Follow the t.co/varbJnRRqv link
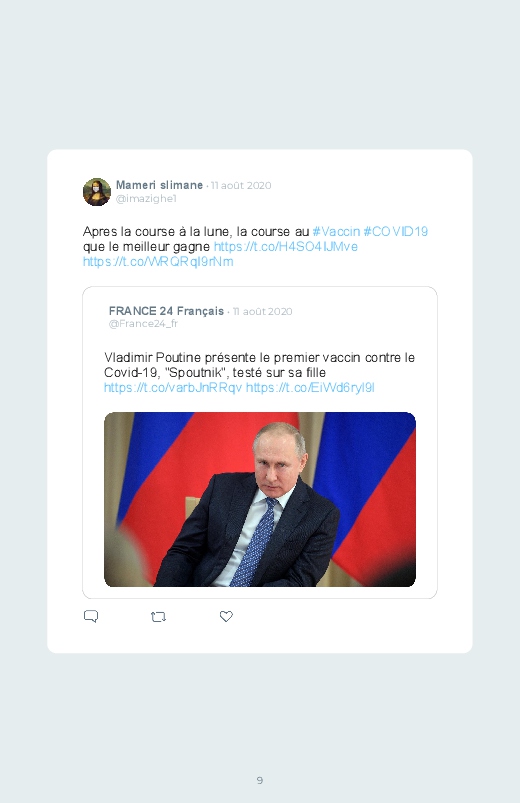 point(173,388)
